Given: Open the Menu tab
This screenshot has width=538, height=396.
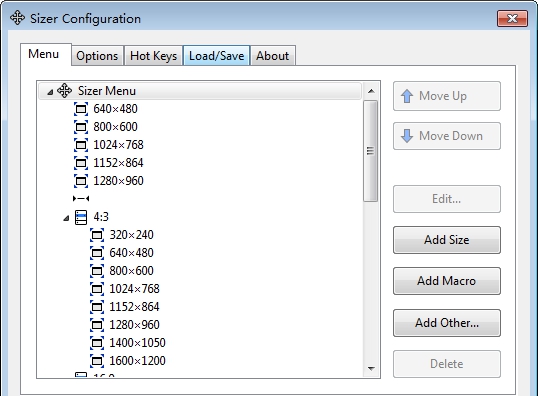Looking at the screenshot, I should pyautogui.click(x=46, y=54).
